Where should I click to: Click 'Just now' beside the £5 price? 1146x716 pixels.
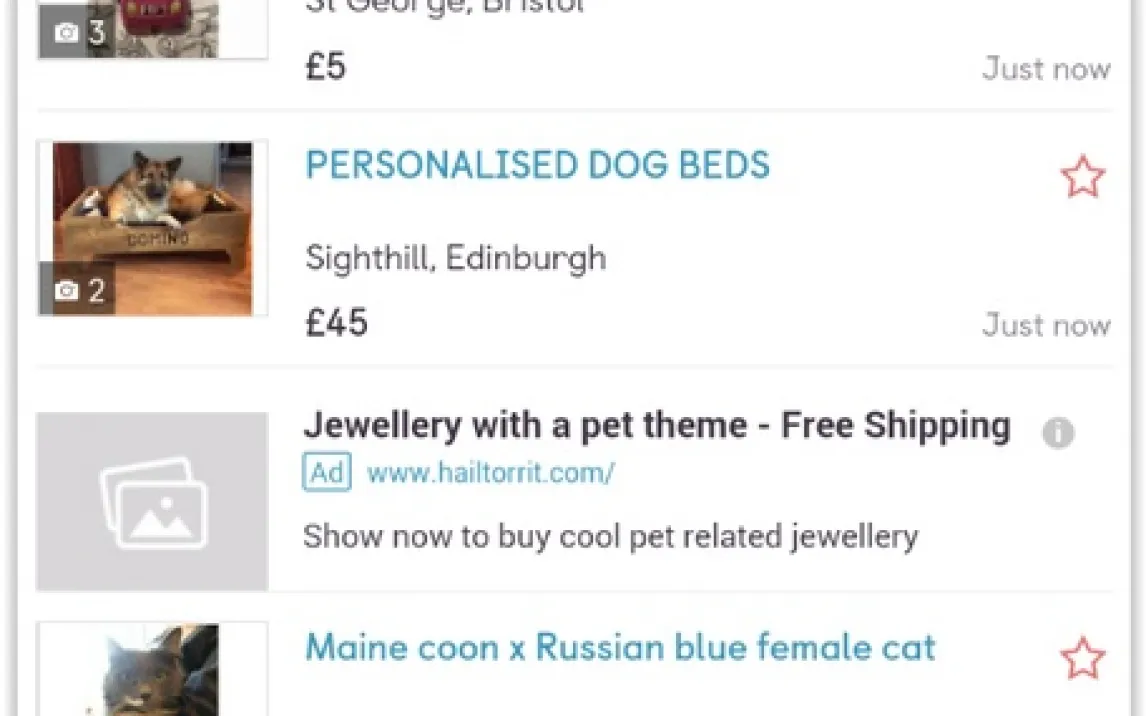pyautogui.click(x=1046, y=69)
